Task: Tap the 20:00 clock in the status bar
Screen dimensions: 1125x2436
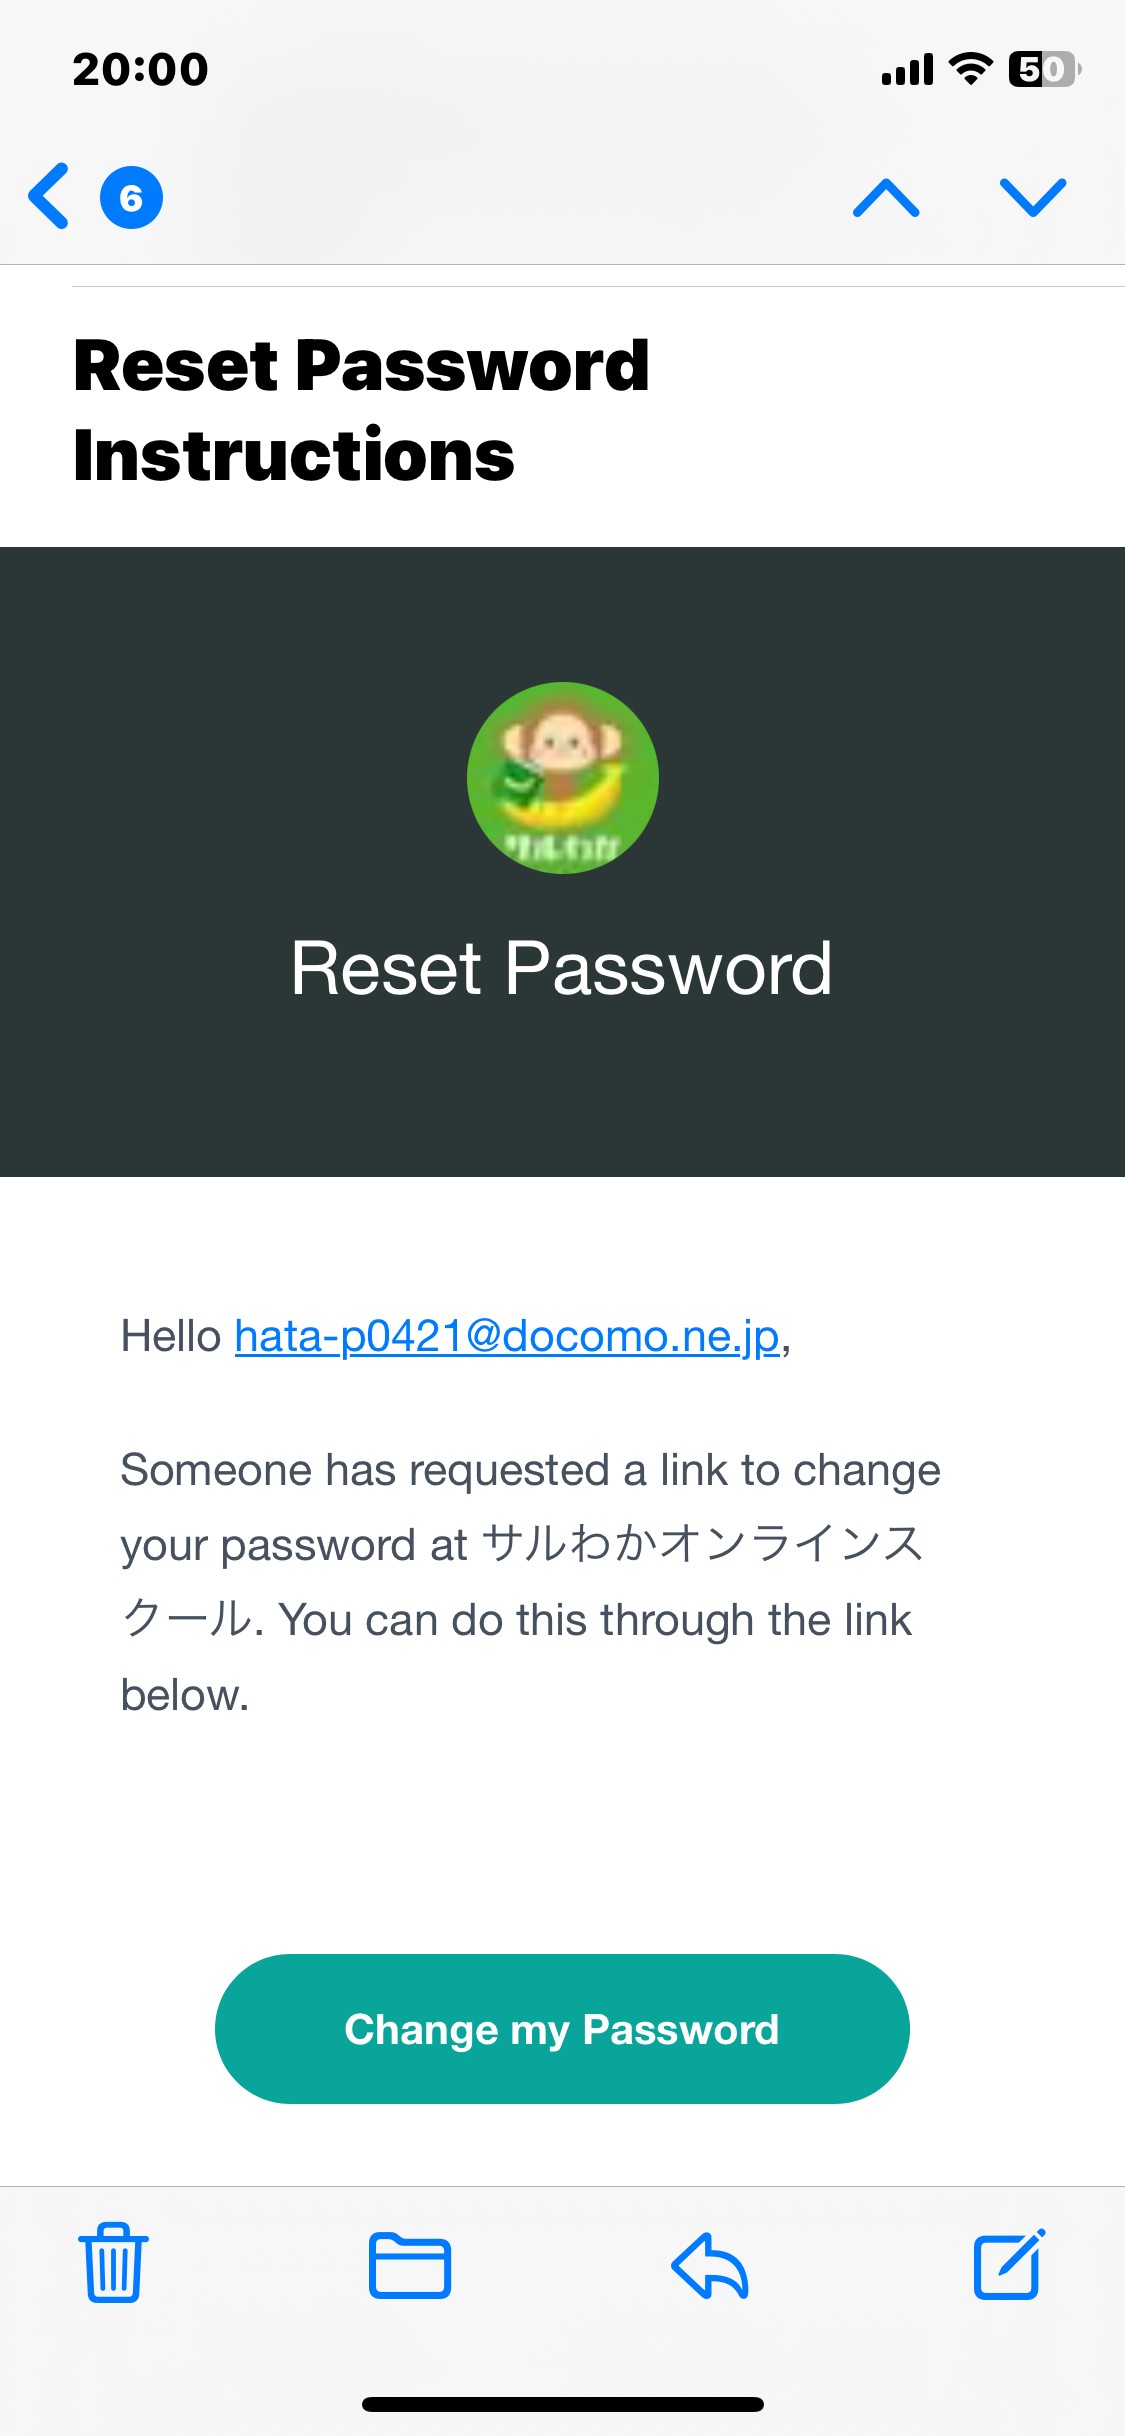Action: point(140,69)
